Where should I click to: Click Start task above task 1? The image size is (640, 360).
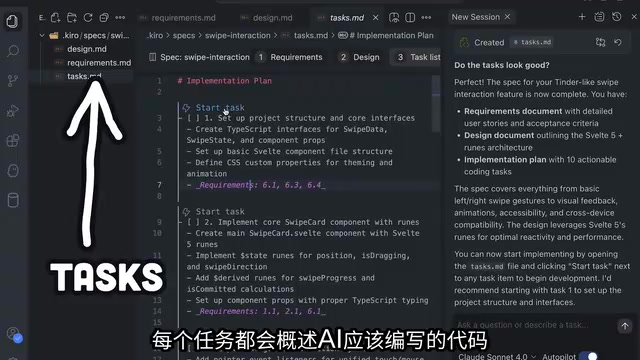point(220,108)
